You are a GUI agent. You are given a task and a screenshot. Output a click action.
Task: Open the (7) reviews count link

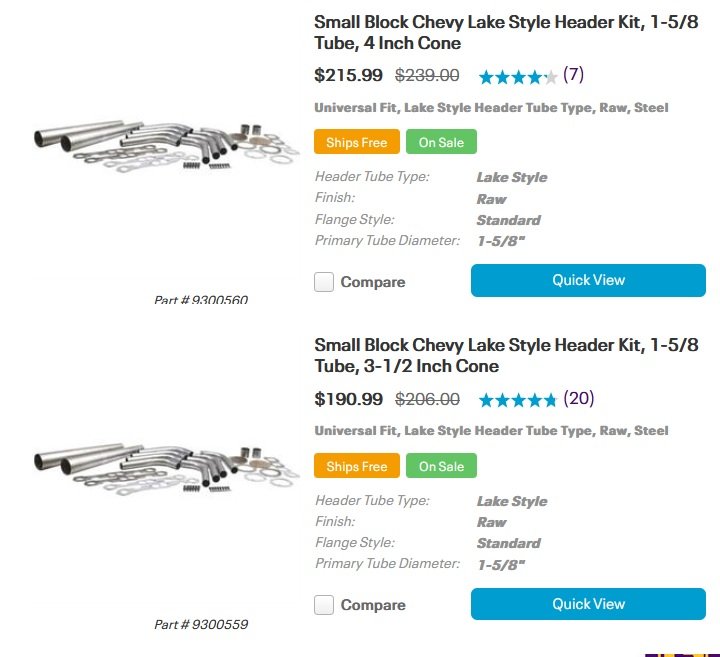(x=573, y=75)
